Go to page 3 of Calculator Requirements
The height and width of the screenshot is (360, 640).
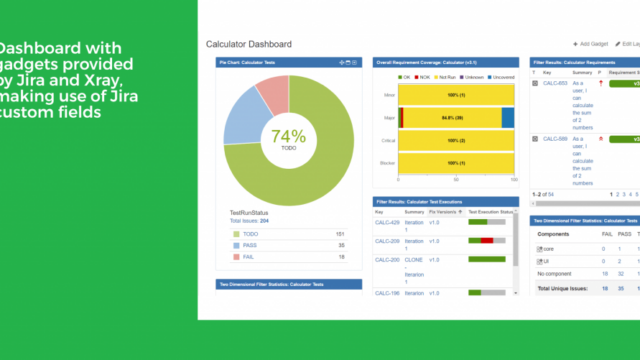click(624, 195)
